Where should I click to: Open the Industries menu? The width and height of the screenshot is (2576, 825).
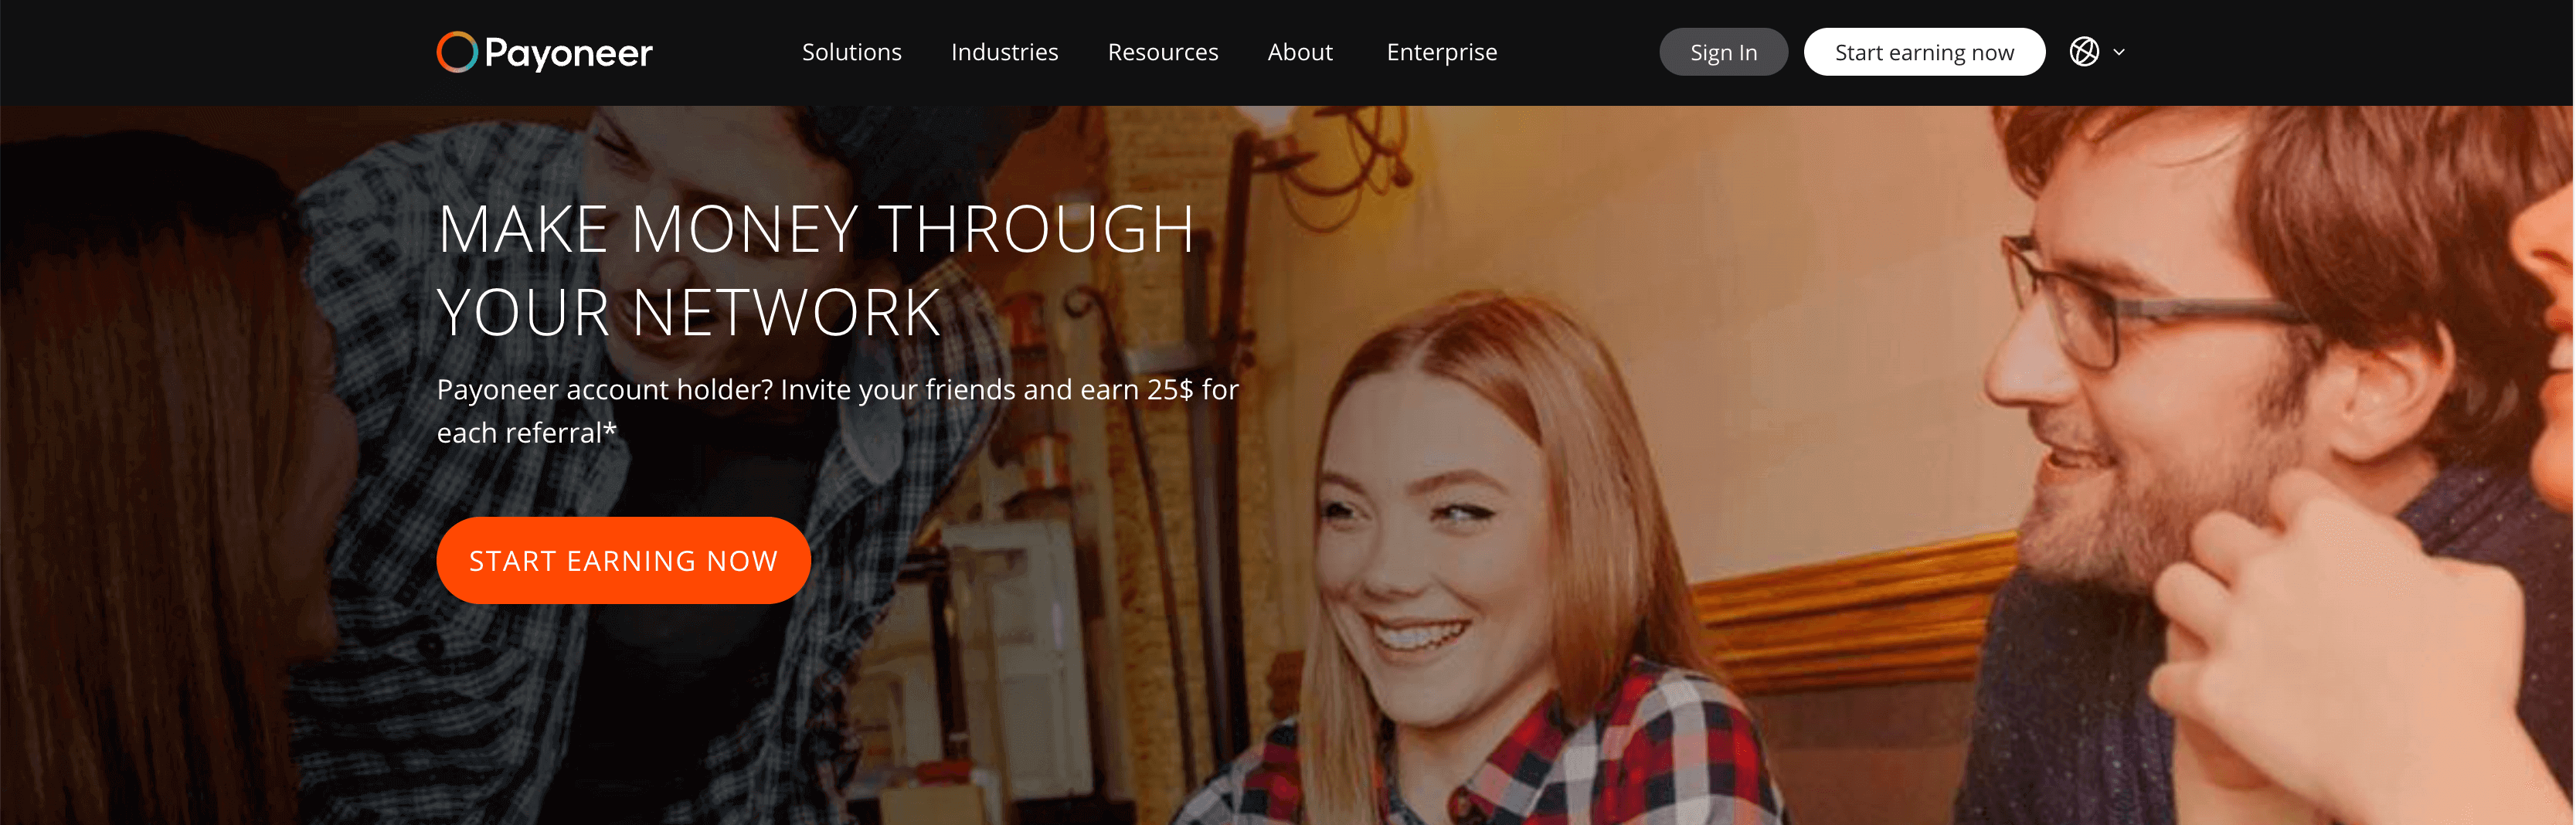pyautogui.click(x=1004, y=52)
